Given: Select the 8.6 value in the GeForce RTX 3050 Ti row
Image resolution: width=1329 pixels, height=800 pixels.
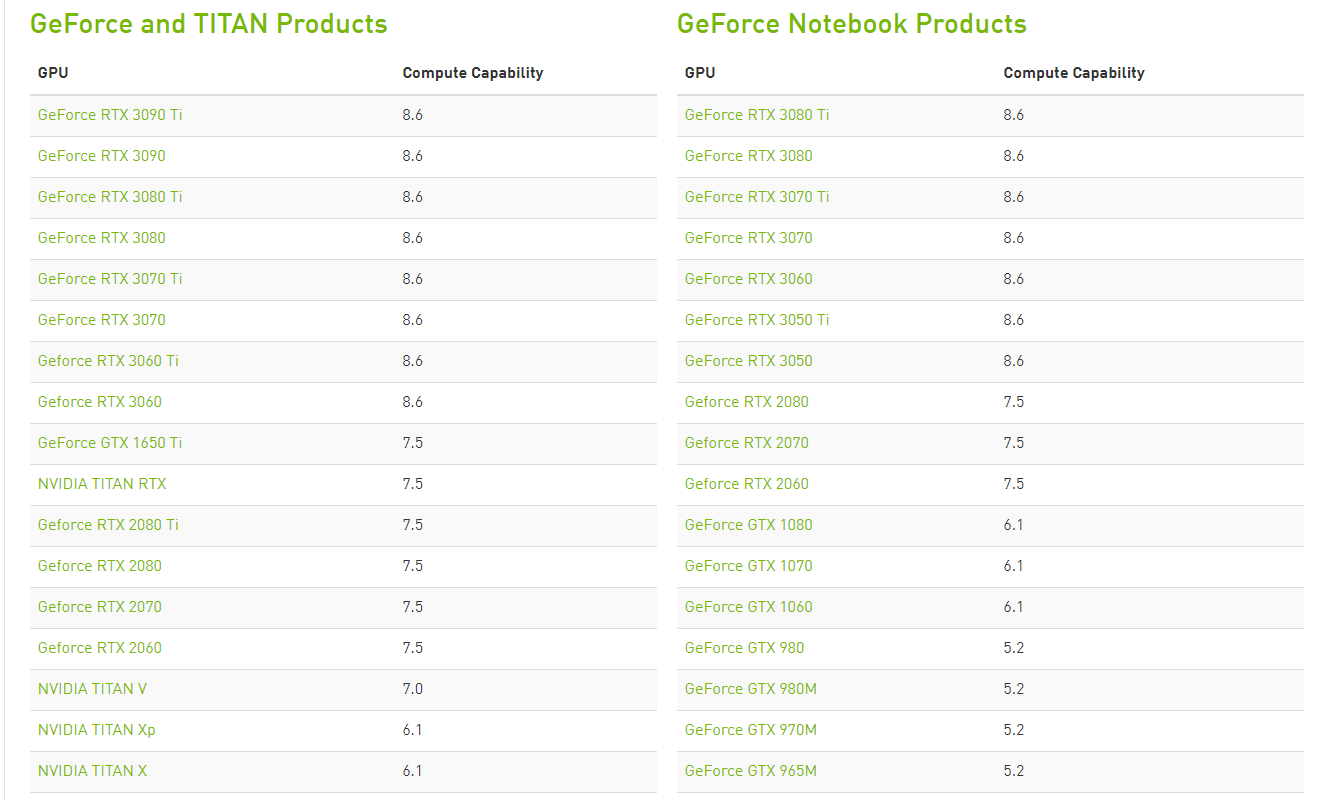Looking at the screenshot, I should (1014, 320).
